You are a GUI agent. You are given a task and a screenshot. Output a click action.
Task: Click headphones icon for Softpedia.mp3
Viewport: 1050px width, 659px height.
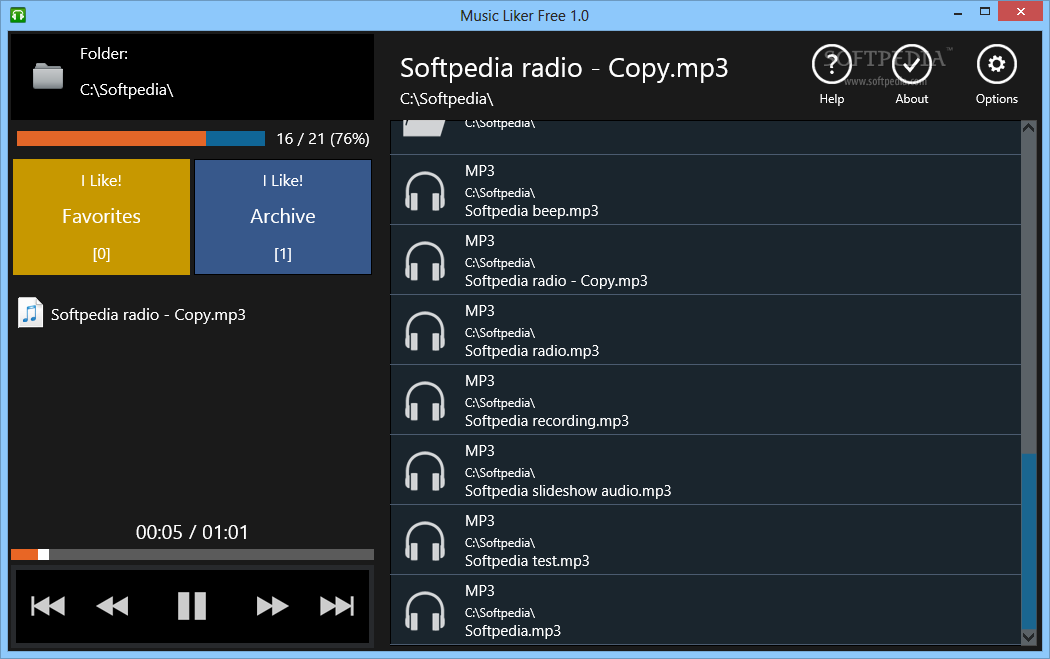pyautogui.click(x=425, y=611)
